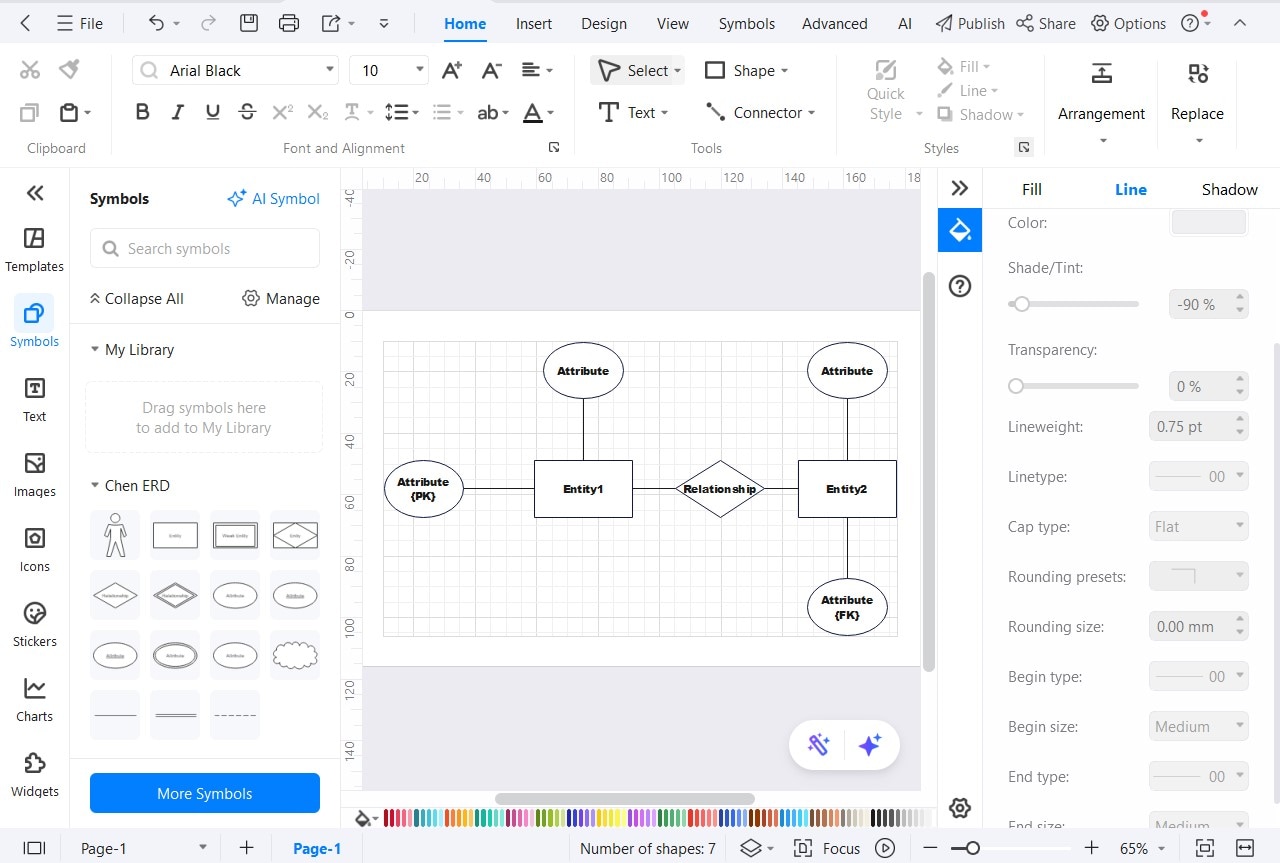Click the Copy icon in Clipboard

click(x=30, y=113)
